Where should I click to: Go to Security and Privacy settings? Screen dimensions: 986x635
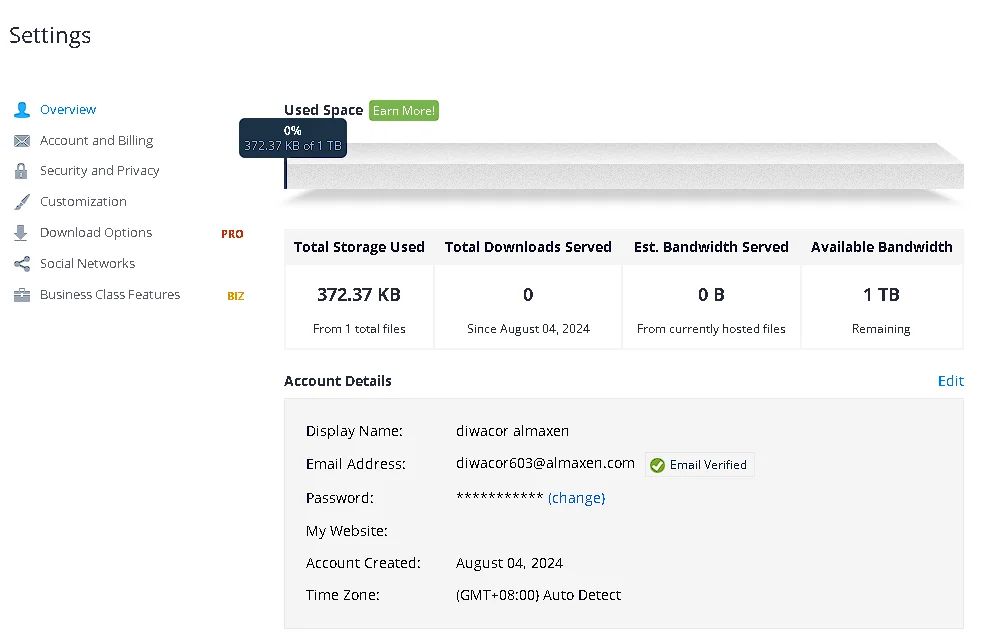coord(99,170)
